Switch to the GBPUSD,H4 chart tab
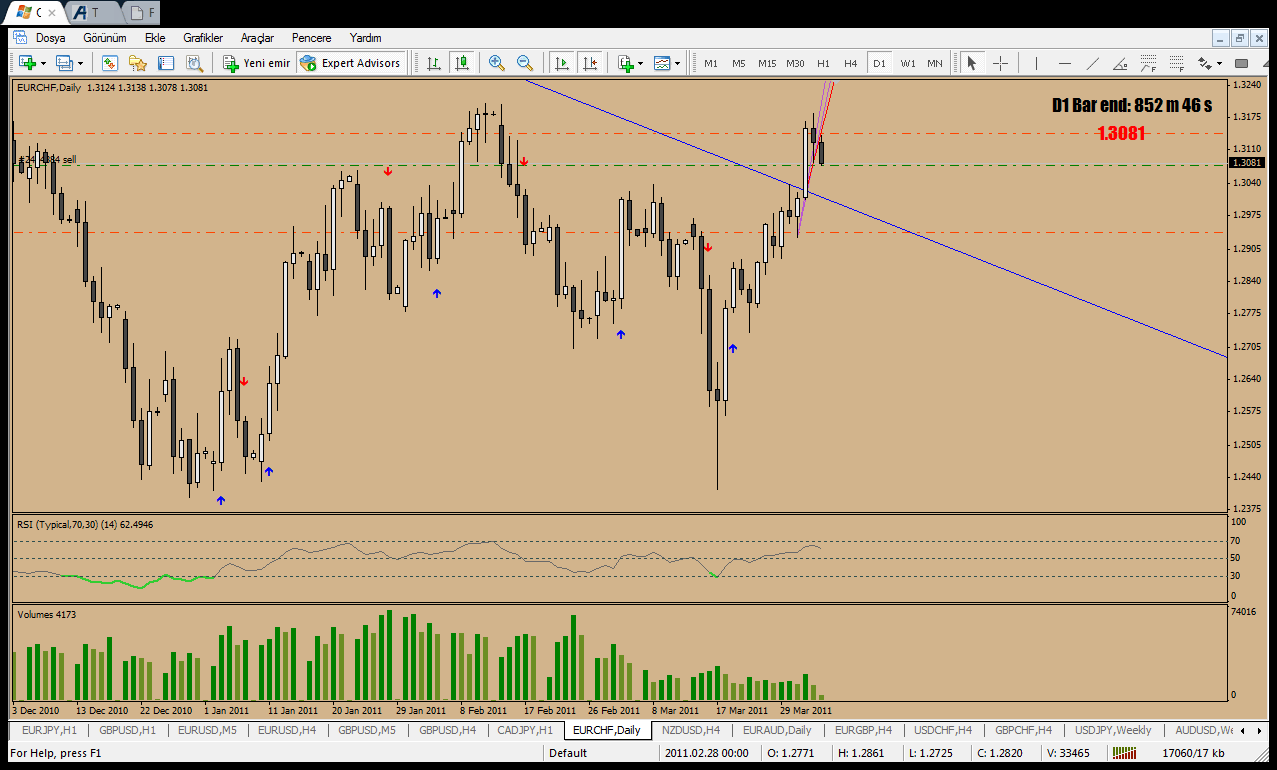 (x=447, y=730)
